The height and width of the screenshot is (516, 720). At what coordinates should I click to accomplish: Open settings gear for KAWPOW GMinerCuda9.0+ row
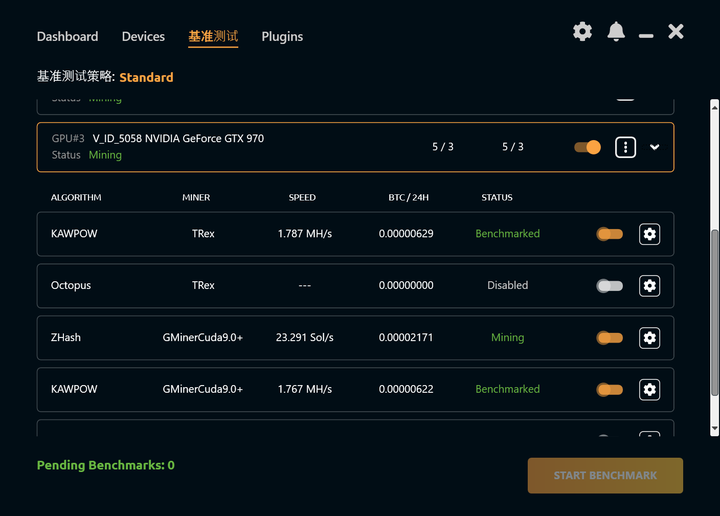coord(649,390)
